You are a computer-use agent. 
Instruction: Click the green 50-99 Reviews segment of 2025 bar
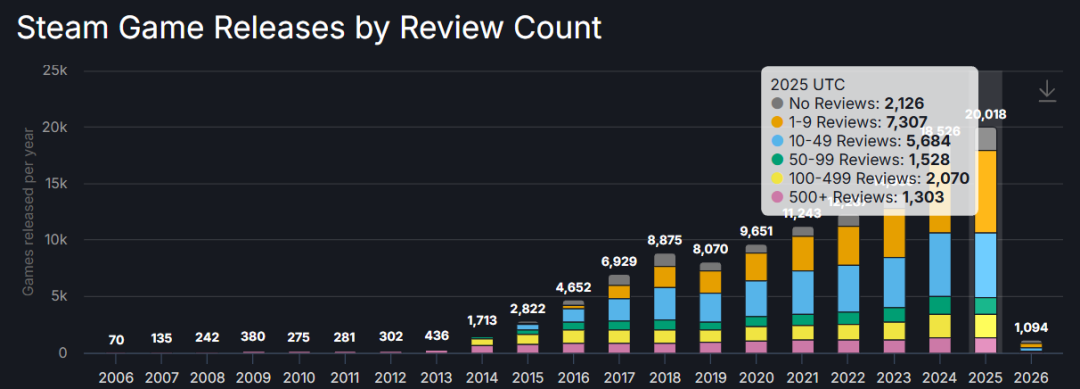986,306
